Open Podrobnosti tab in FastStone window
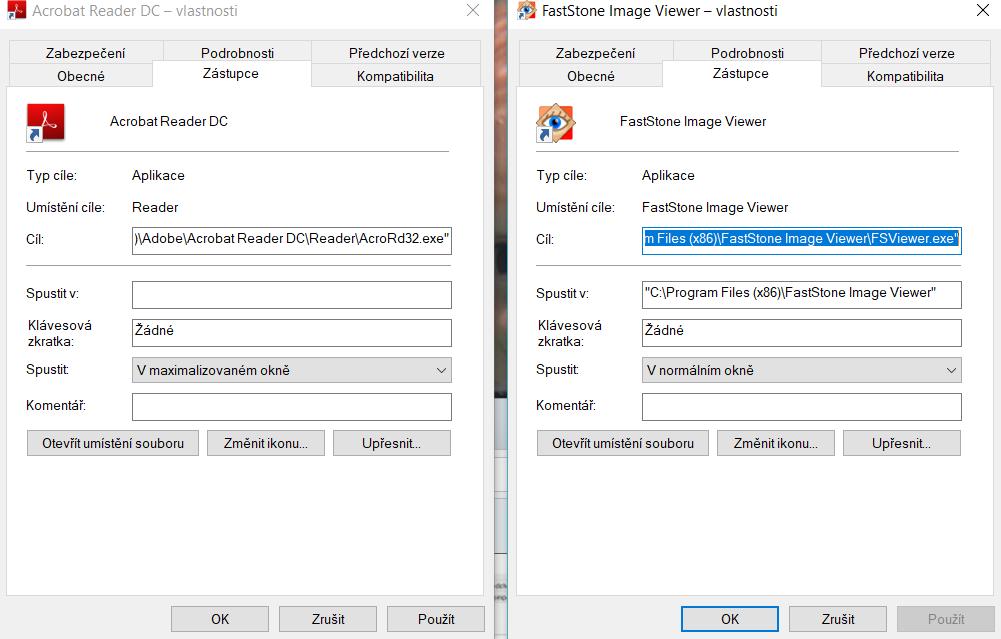 coord(747,53)
